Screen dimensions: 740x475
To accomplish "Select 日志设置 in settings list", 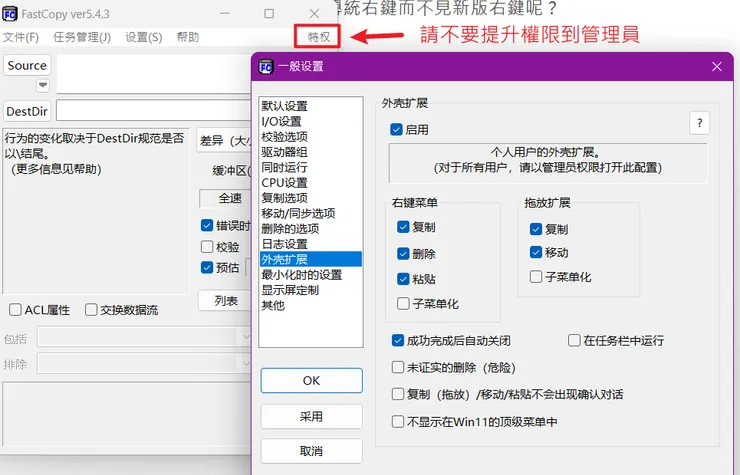I will 311,244.
